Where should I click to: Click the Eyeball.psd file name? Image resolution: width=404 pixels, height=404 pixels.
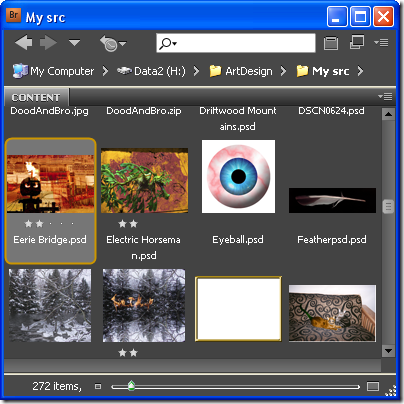coord(238,240)
